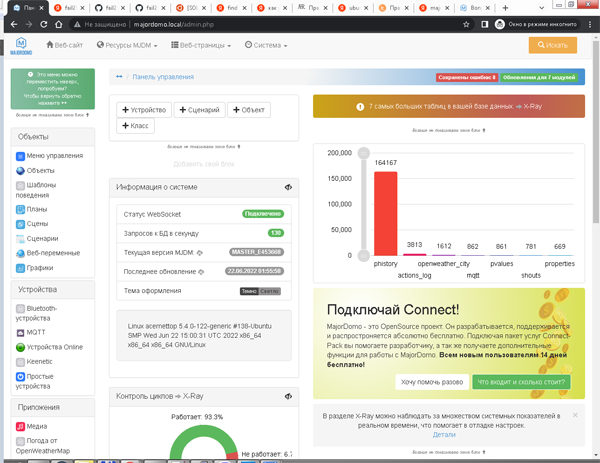Click Добавить свой блок link
Screen dimensions: 600x463
point(204,164)
